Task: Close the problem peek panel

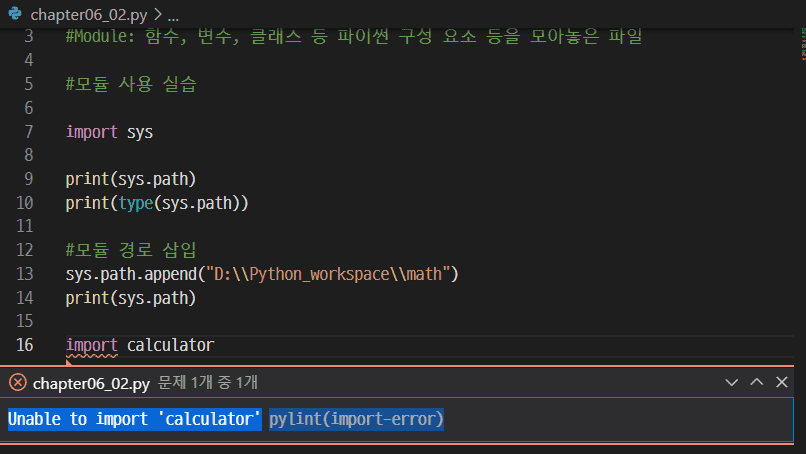Action: pyautogui.click(x=782, y=382)
